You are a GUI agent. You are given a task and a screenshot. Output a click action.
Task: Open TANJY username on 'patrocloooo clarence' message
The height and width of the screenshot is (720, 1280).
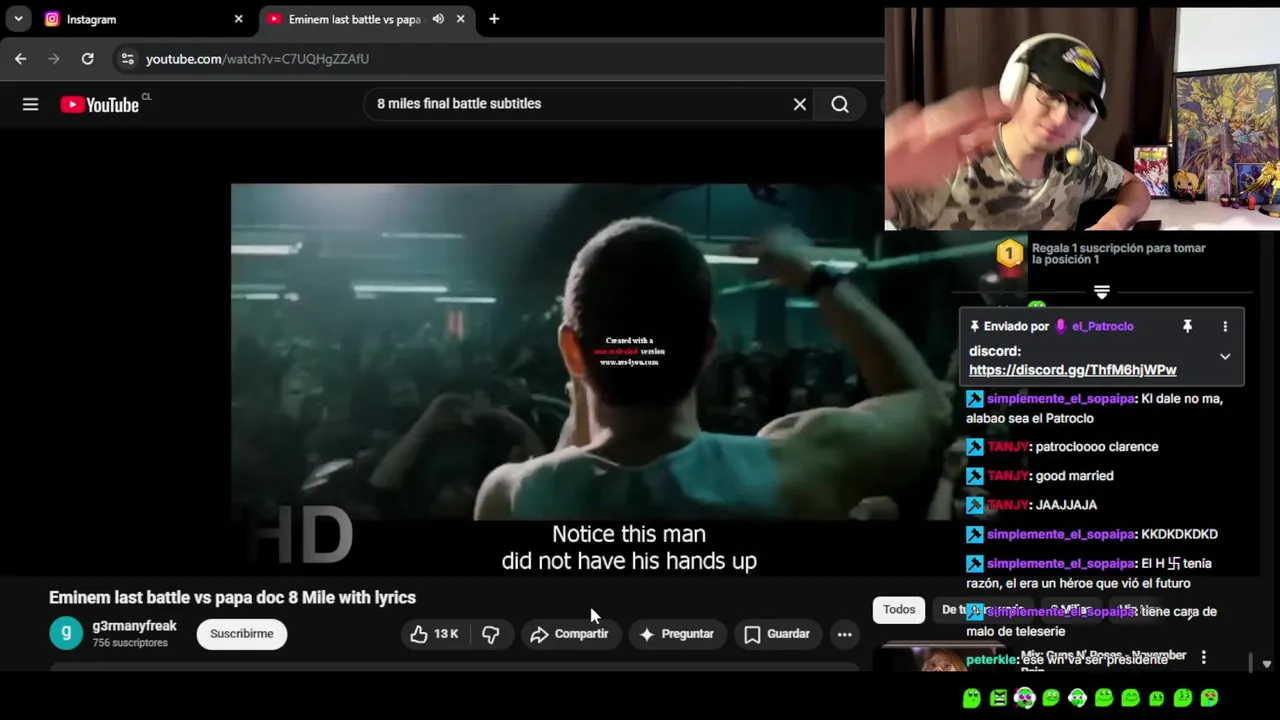1008,447
